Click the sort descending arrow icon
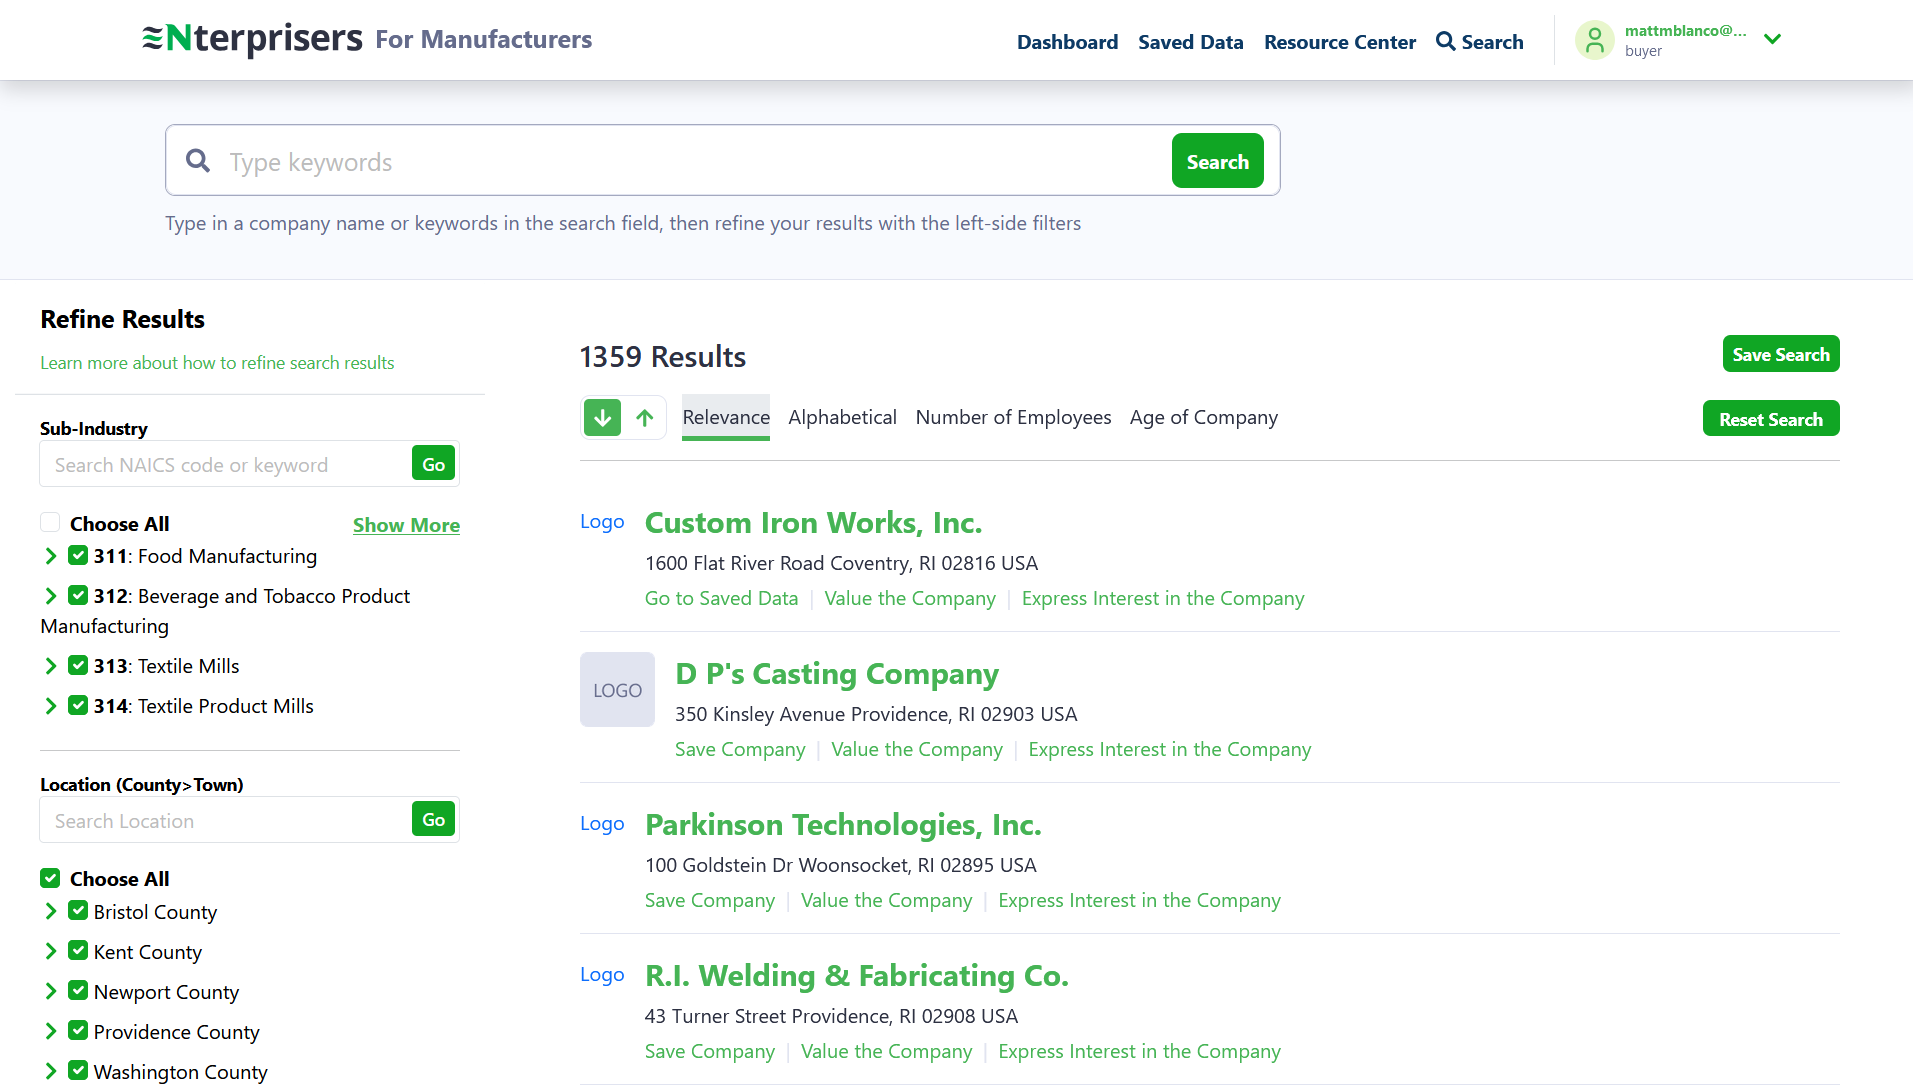 tap(602, 418)
